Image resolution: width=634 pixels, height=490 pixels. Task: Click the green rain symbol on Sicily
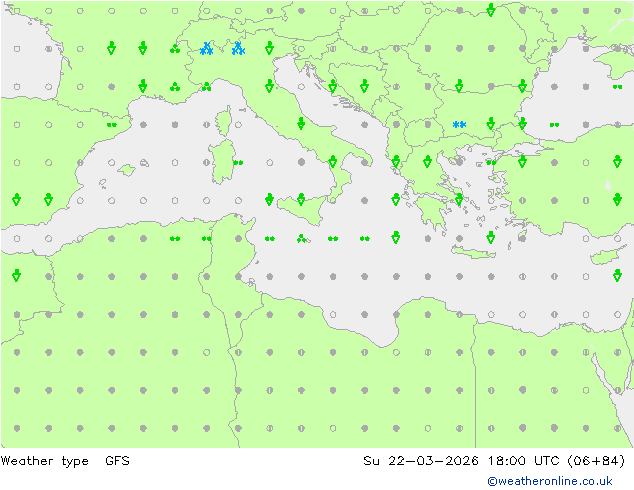301,199
